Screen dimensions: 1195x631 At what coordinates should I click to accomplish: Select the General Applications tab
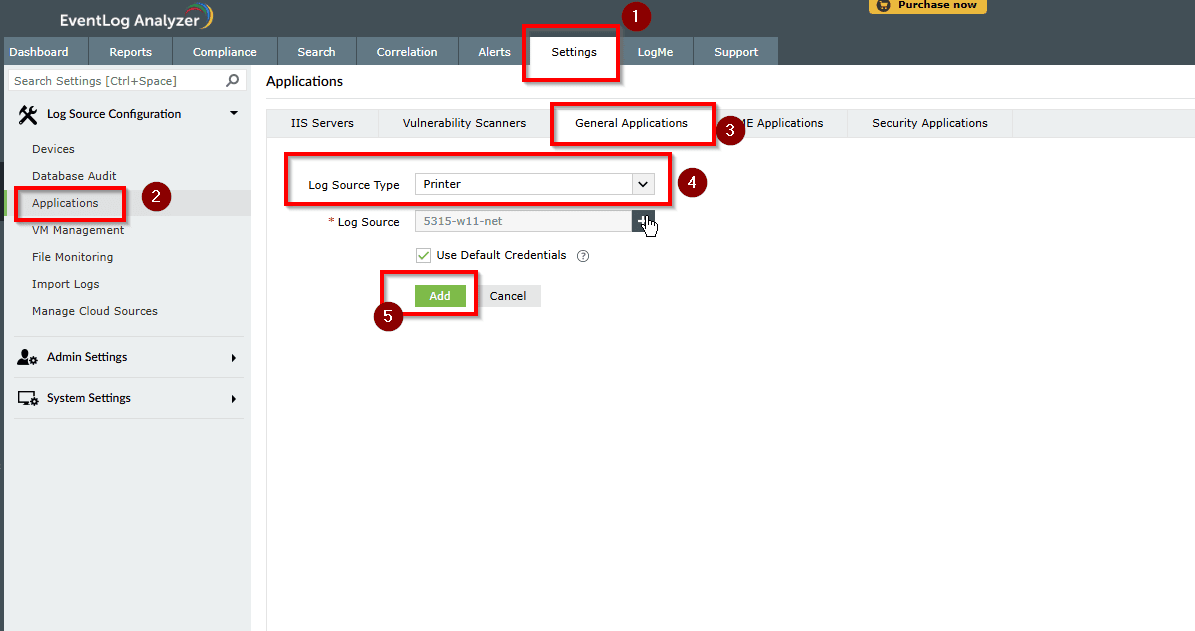tap(631, 123)
